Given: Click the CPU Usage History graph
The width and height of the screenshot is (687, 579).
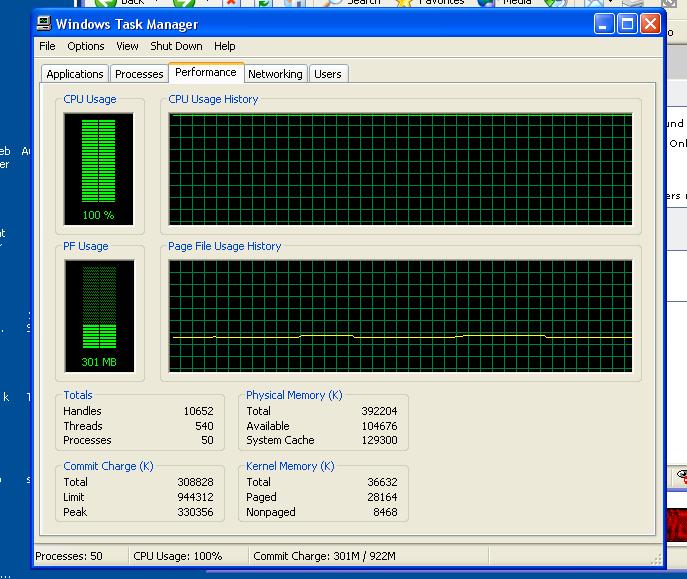Looking at the screenshot, I should (400, 168).
